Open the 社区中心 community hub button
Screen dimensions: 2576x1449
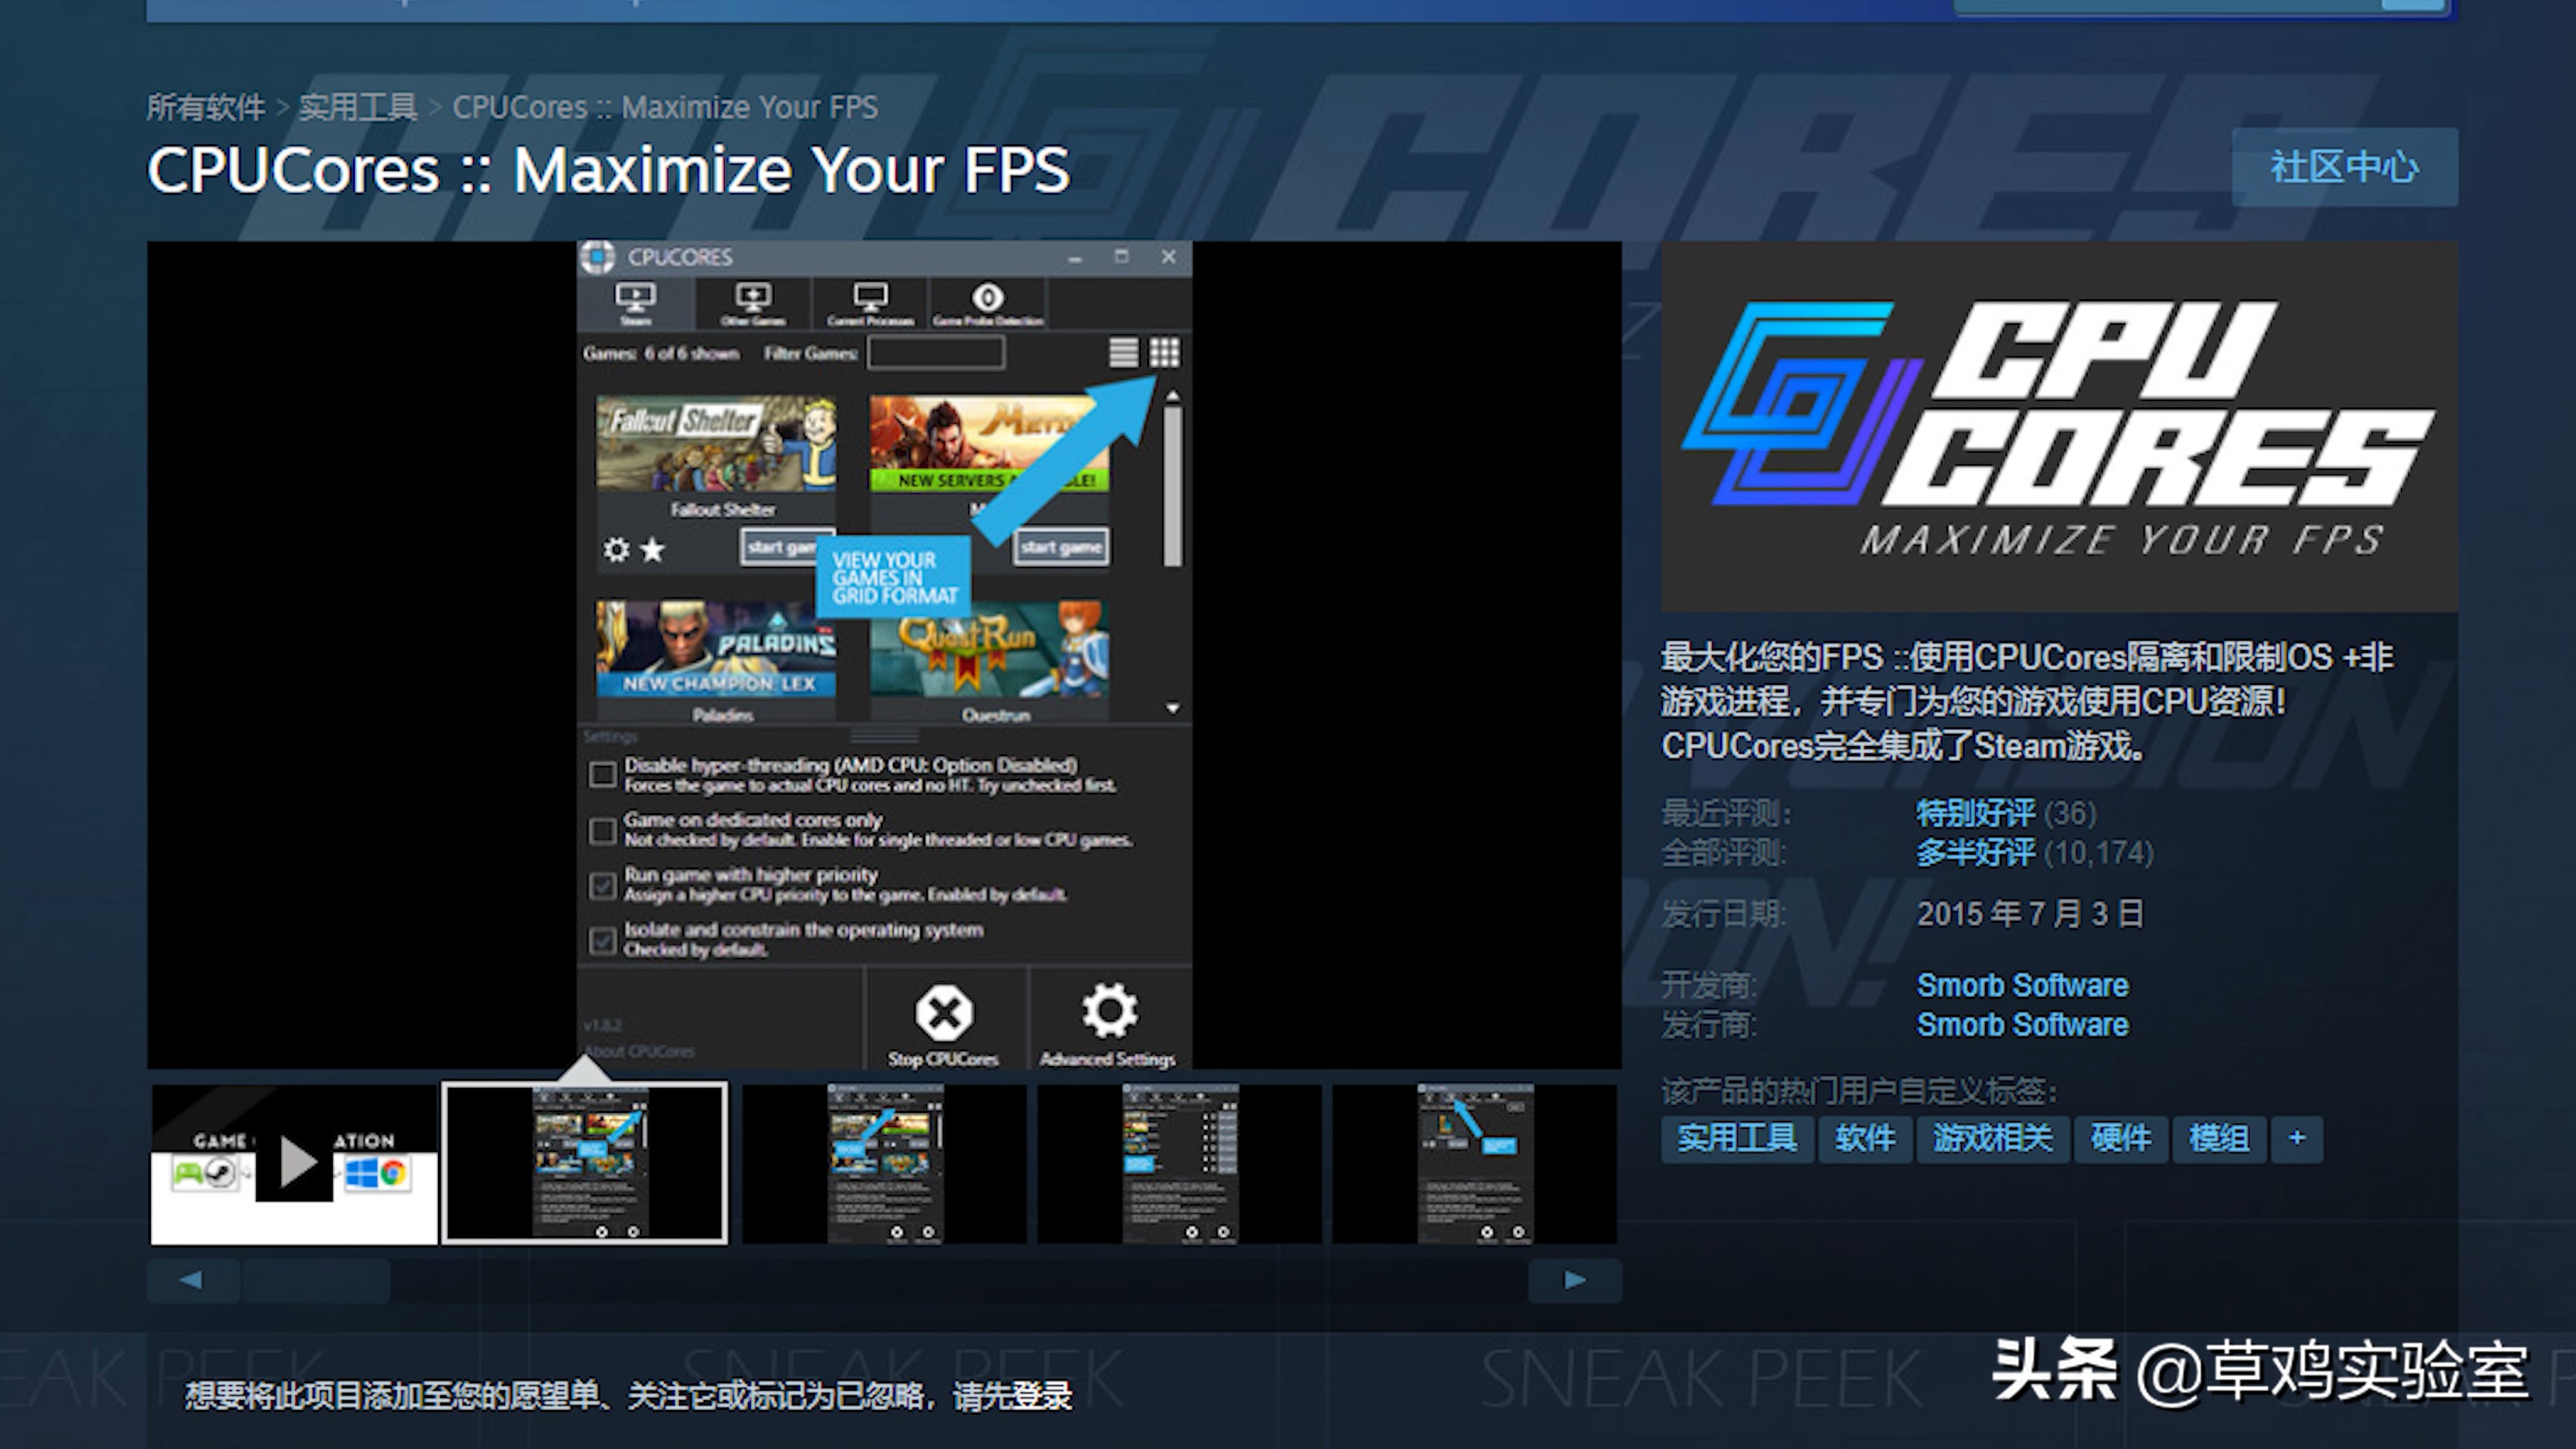pos(2344,167)
